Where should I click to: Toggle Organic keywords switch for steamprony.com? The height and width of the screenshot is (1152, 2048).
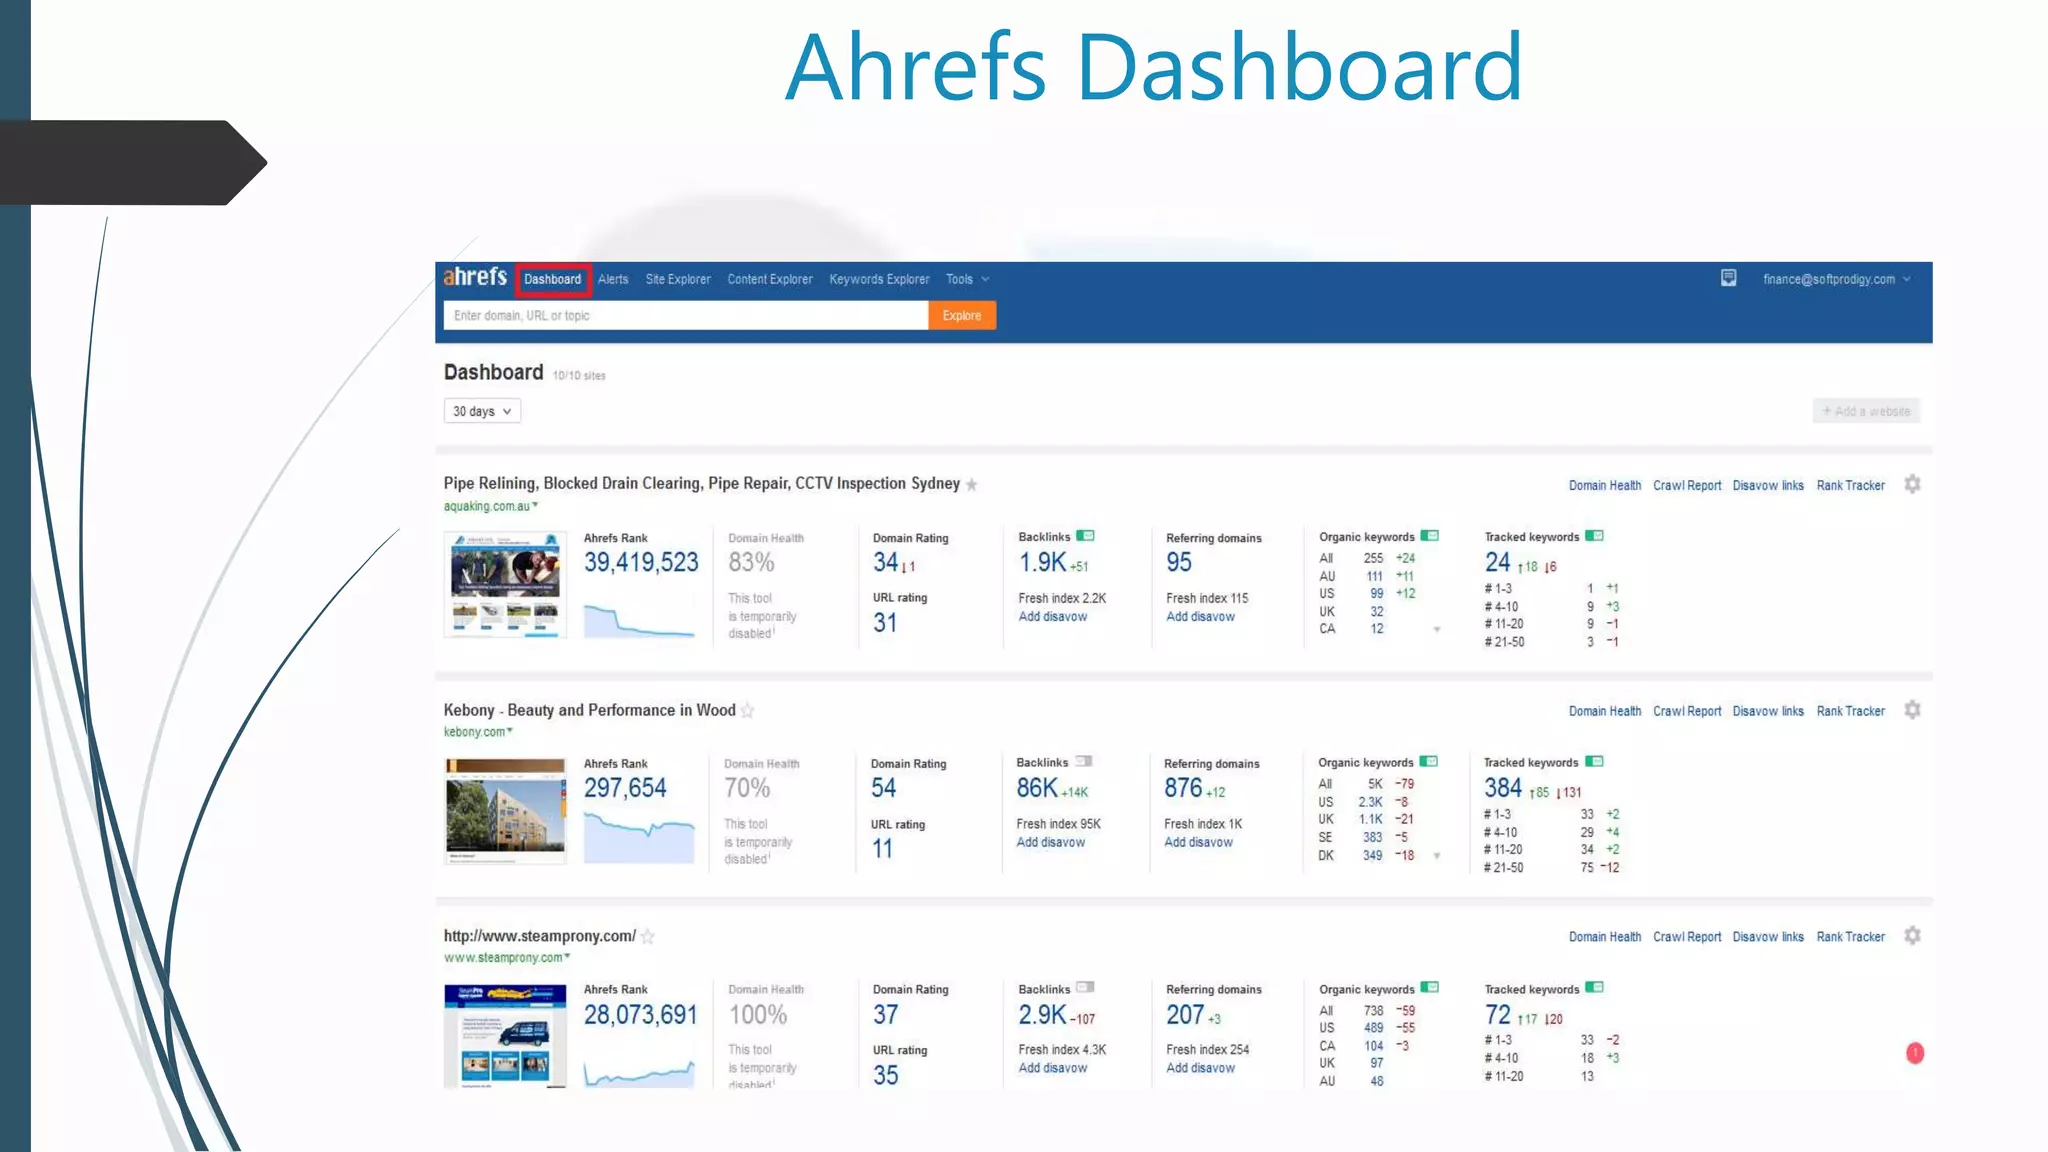point(1429,987)
